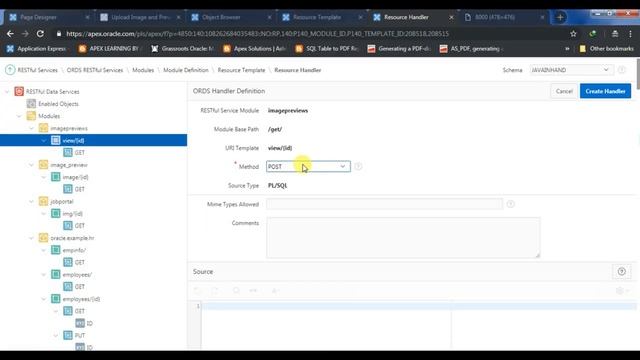Click the view/{id} template icon

pos(56,140)
